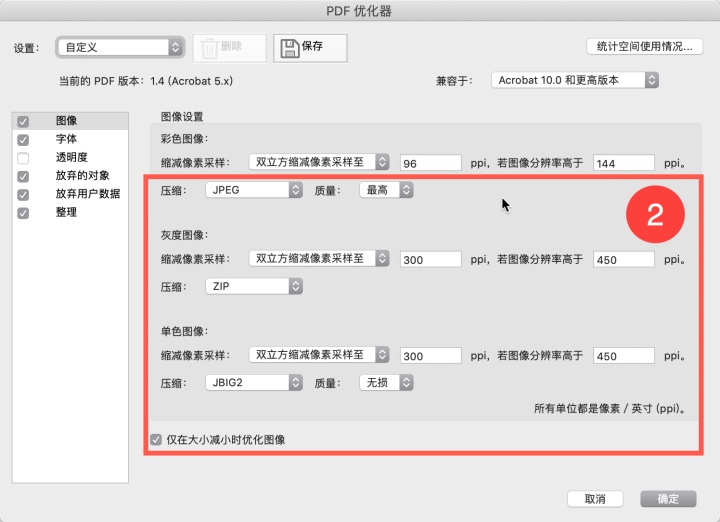
Task: Open the 设置 preset dropdown showing 自定义
Action: point(120,47)
